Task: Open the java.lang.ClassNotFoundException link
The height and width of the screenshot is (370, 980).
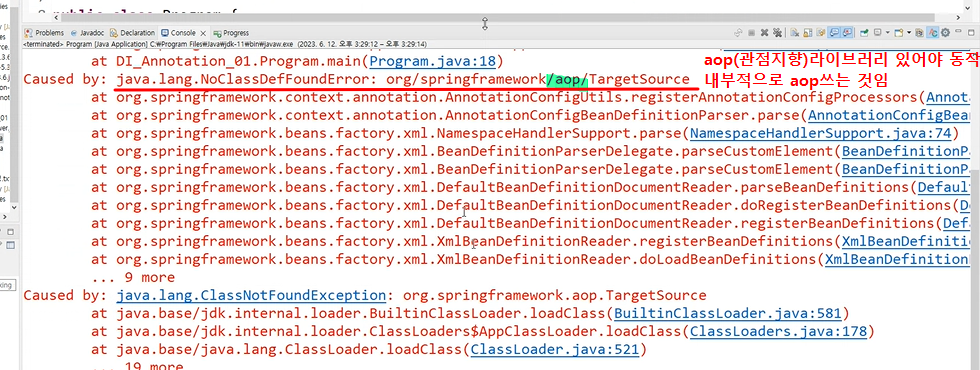Action: click(251, 295)
